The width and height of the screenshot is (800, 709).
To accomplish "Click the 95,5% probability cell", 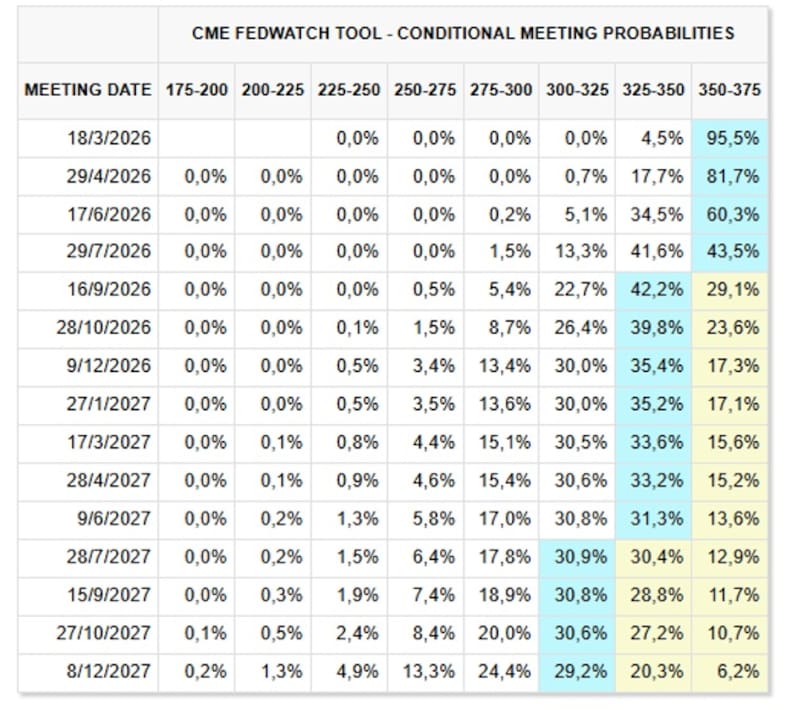I will tap(734, 139).
